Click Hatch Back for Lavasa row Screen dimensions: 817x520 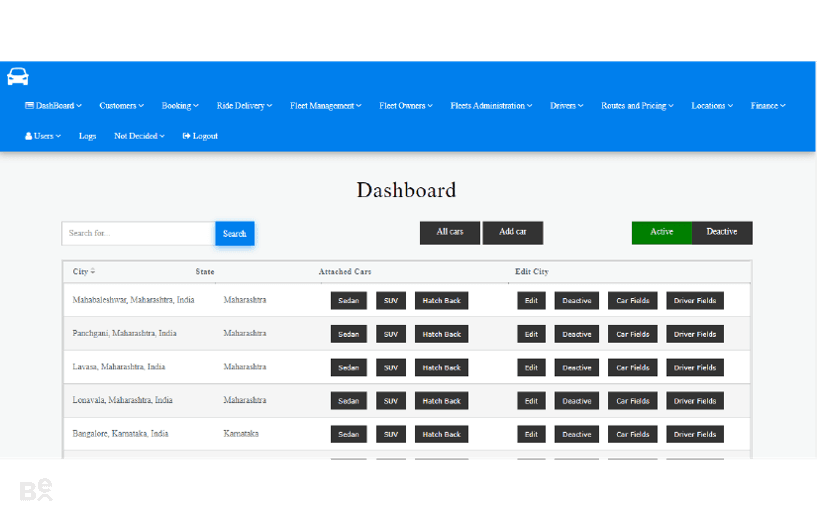pos(441,367)
